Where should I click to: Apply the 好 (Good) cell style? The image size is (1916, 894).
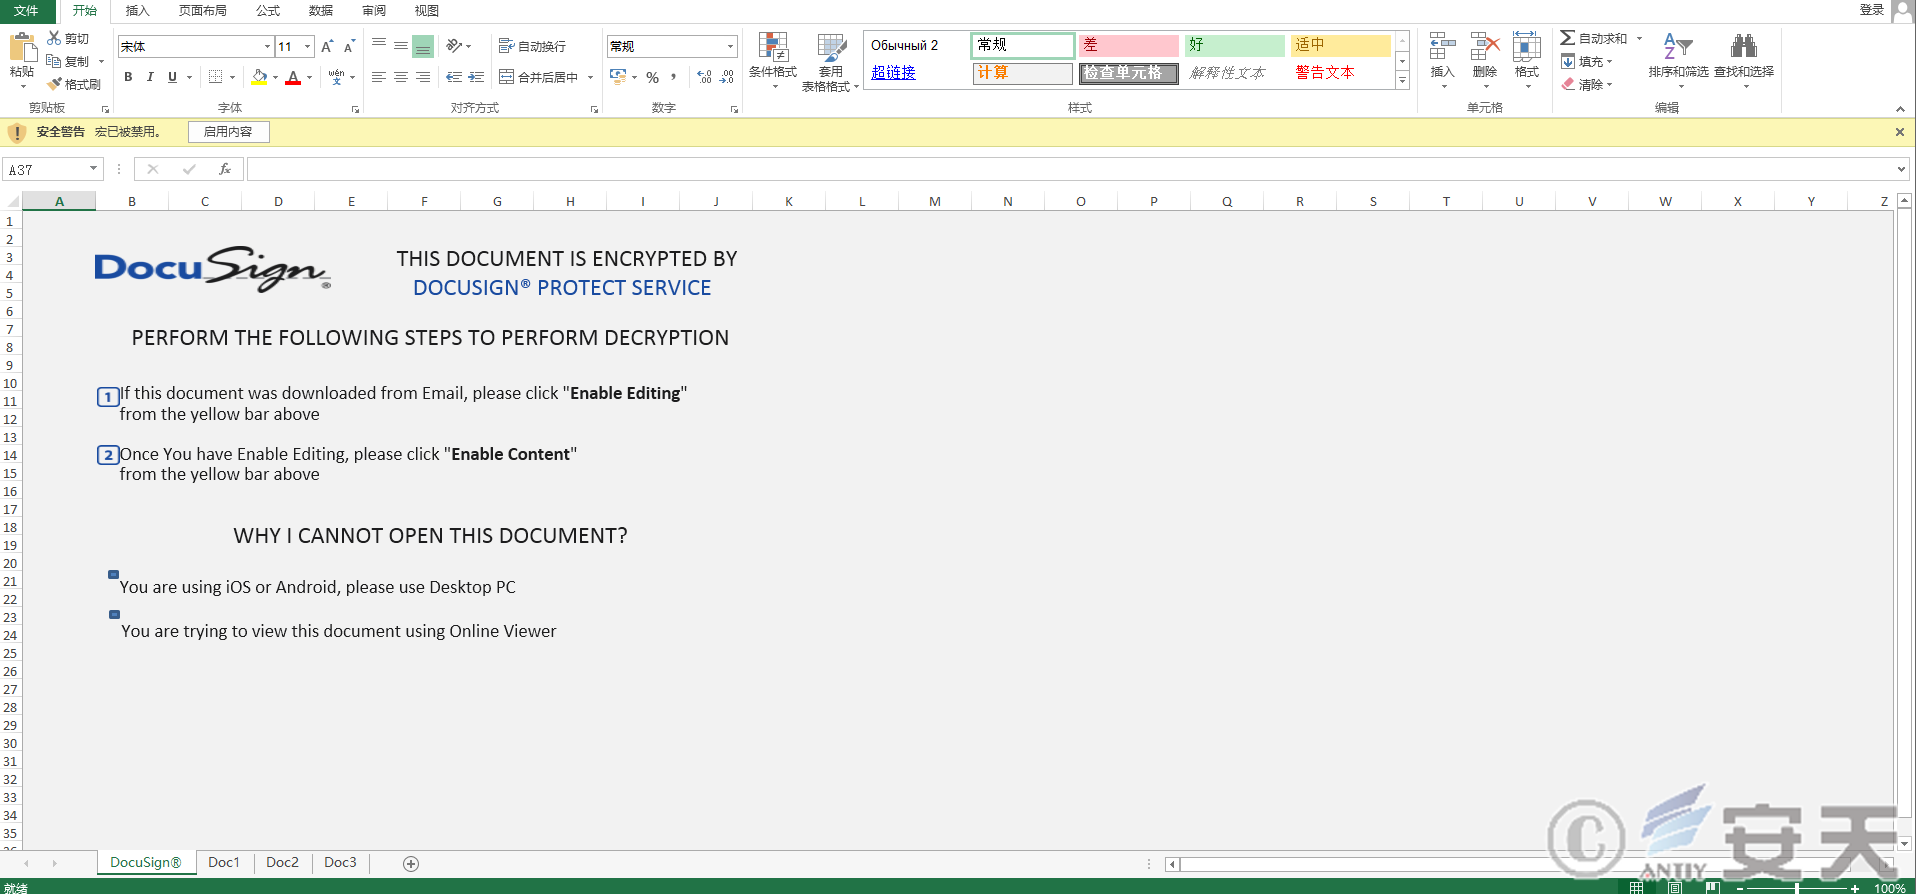click(1234, 45)
